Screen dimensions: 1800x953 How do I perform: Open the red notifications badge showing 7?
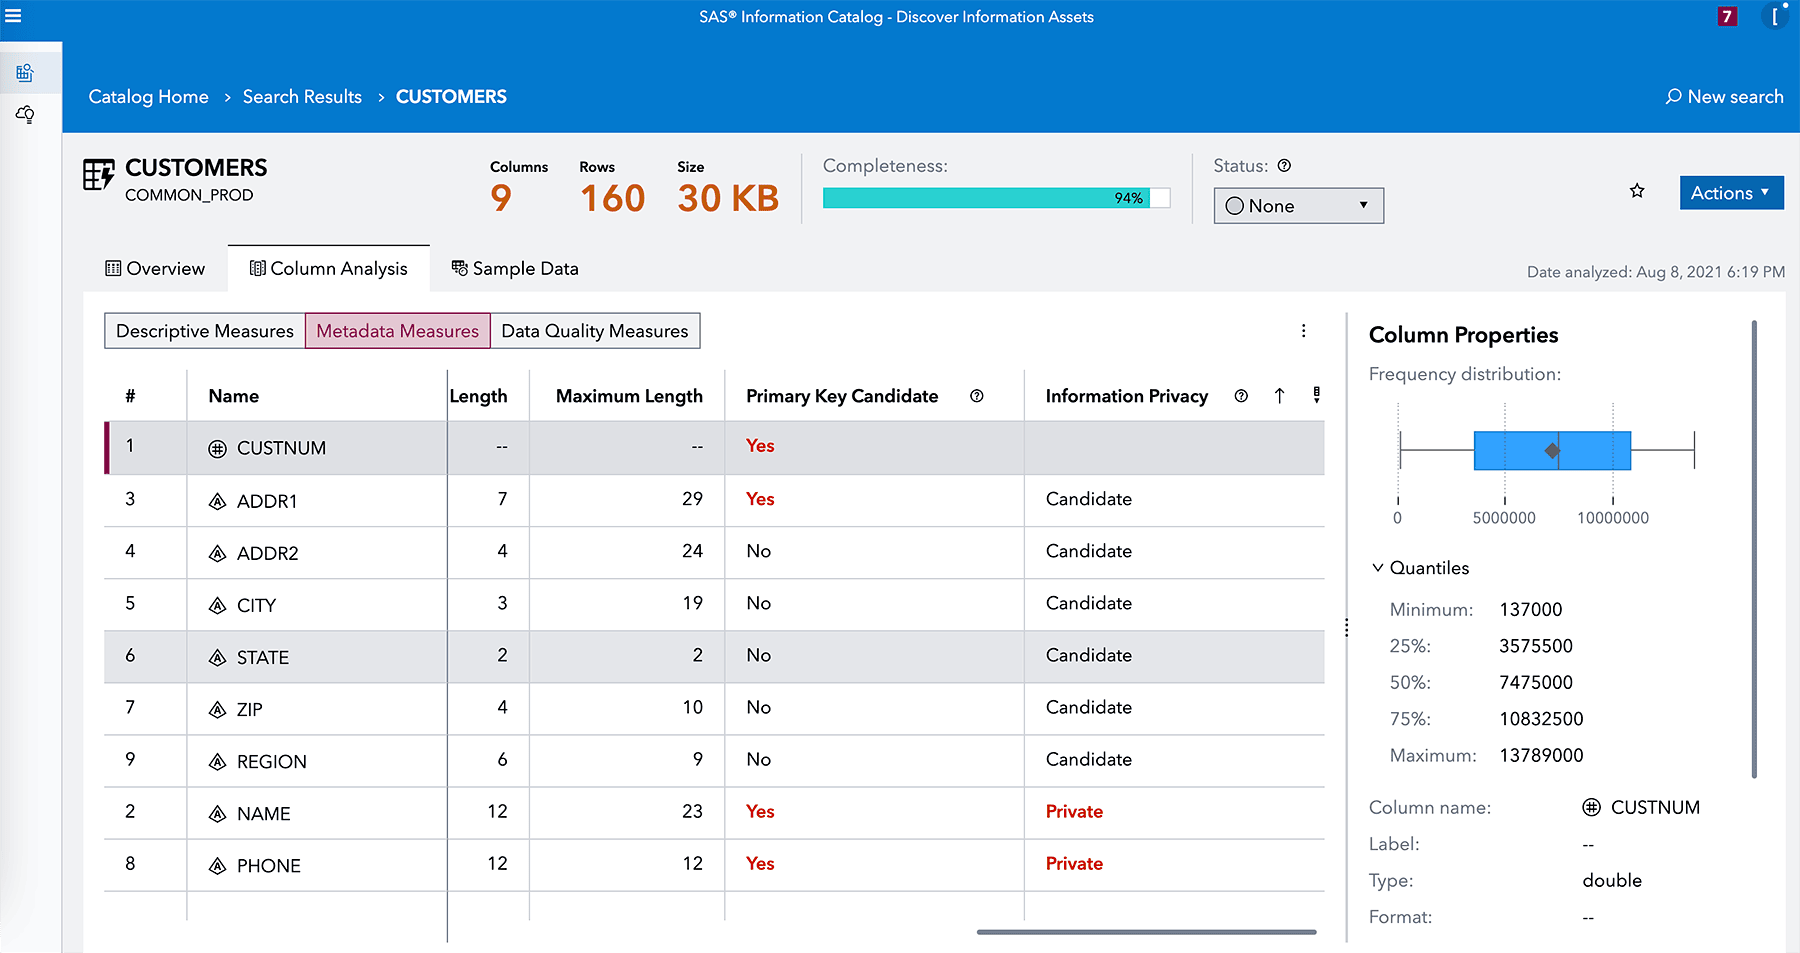tap(1726, 16)
